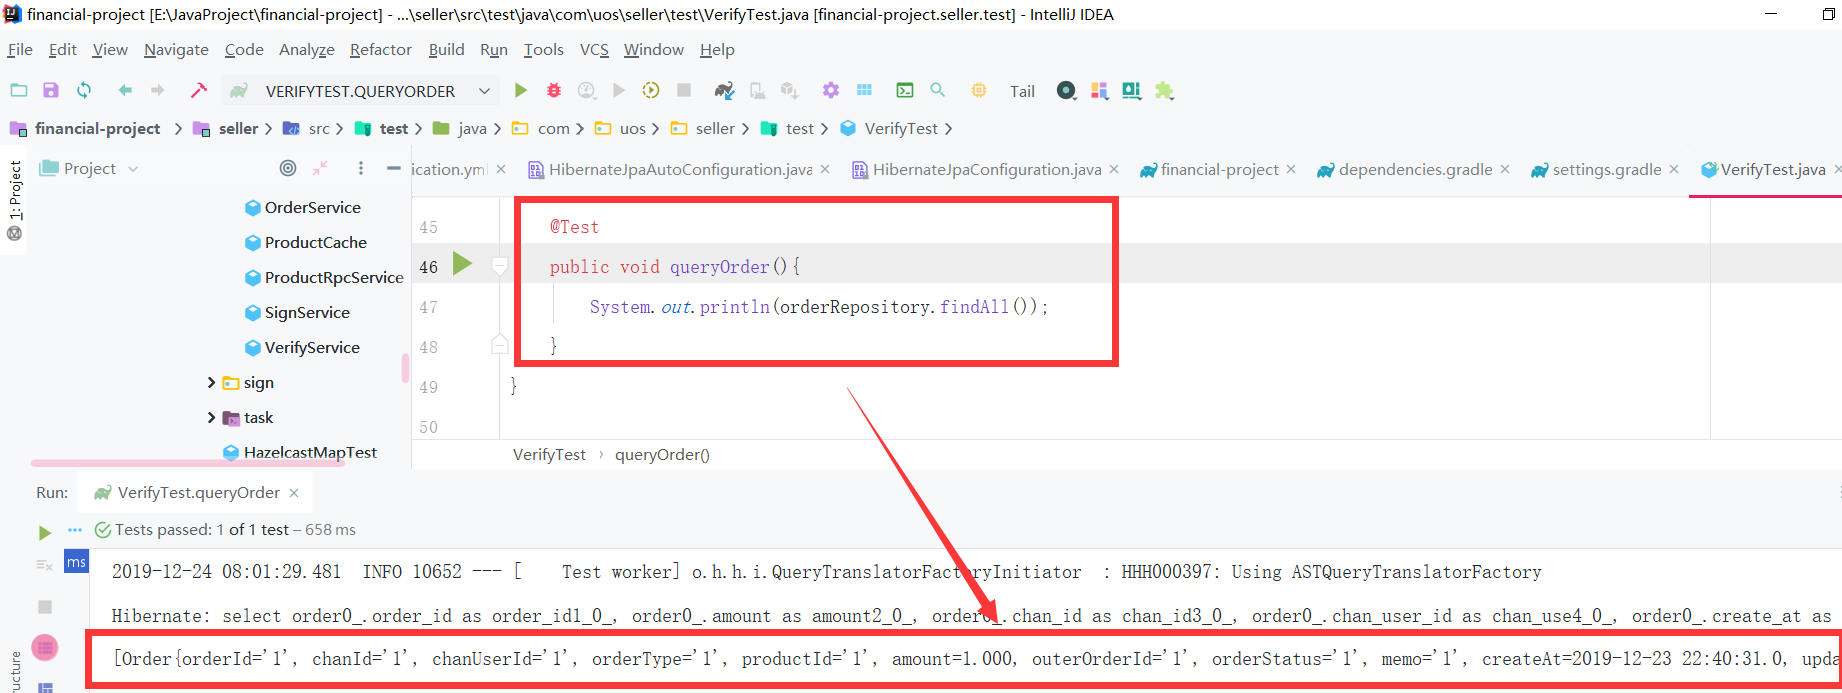Click the colored squares toolbar icon
The height and width of the screenshot is (693, 1842).
1100,91
